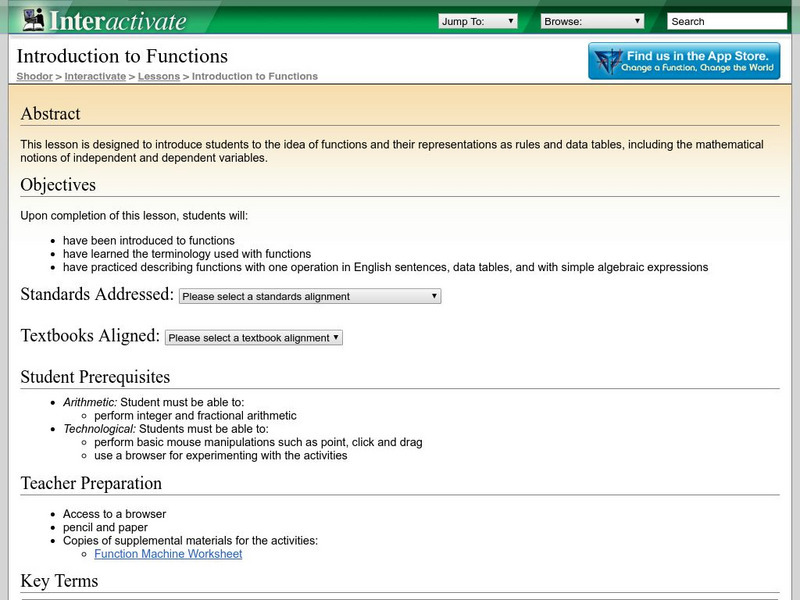Viewport: 800px width, 600px height.
Task: Click the Student Prerequisites heading
Action: coord(95,377)
